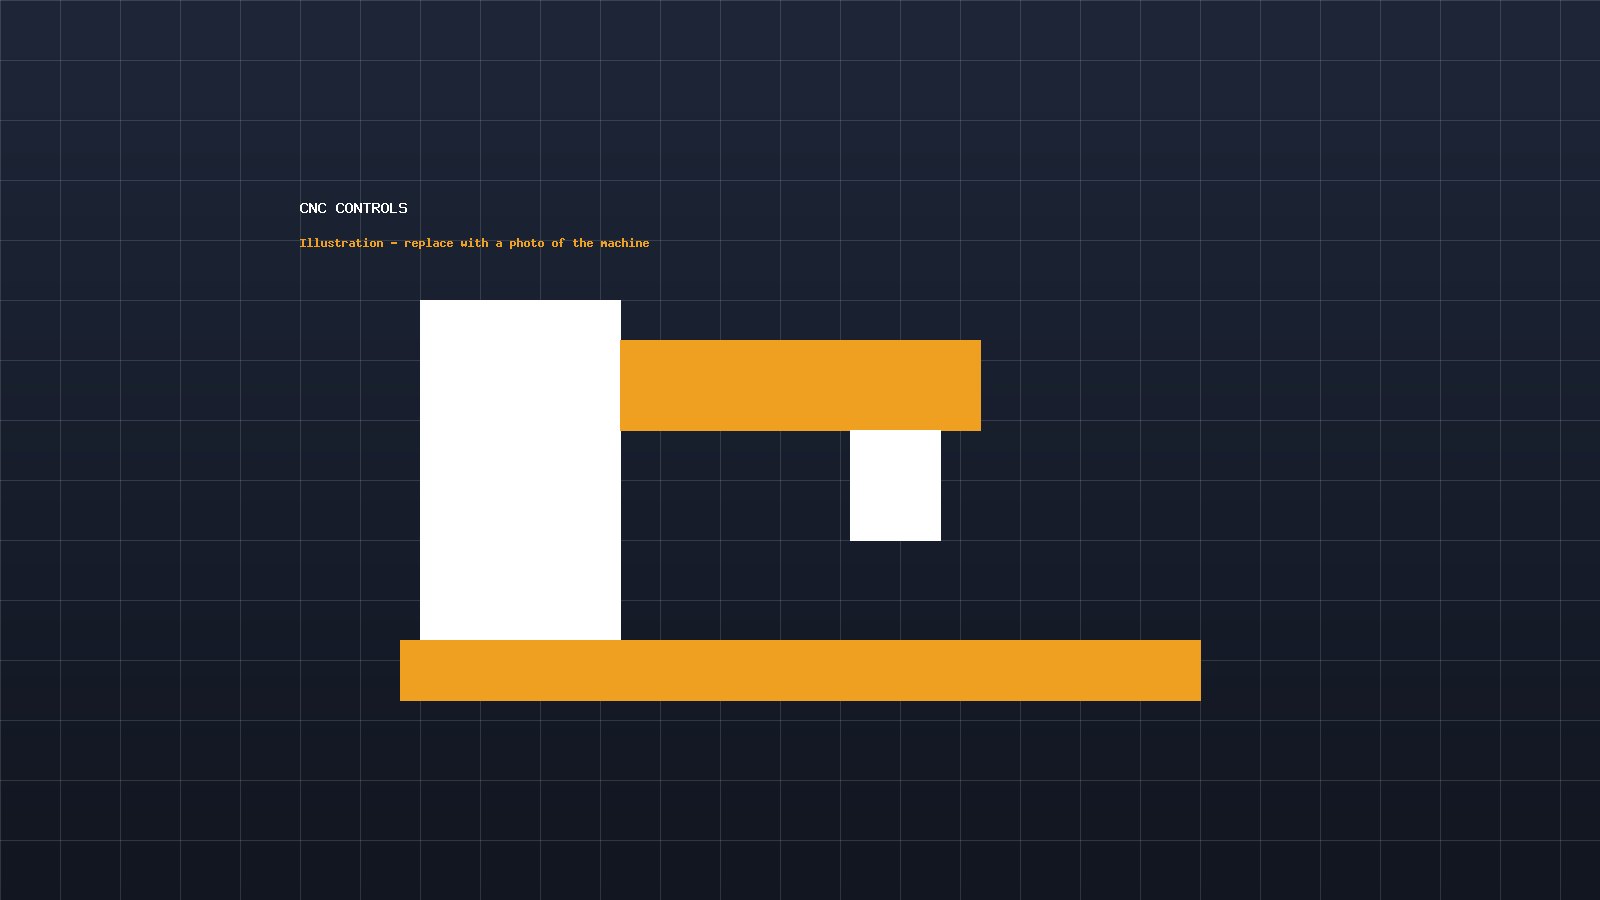Select the word machine in the caption

624,243
